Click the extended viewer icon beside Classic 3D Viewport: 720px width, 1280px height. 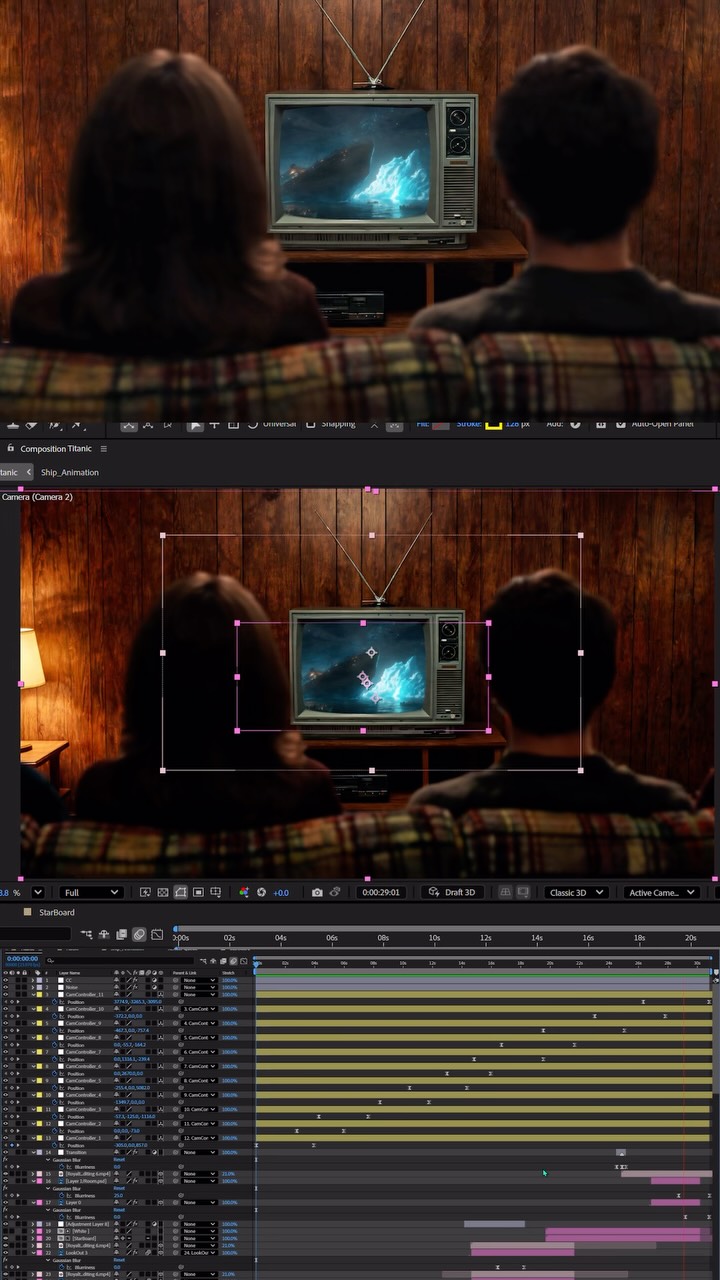pos(522,892)
